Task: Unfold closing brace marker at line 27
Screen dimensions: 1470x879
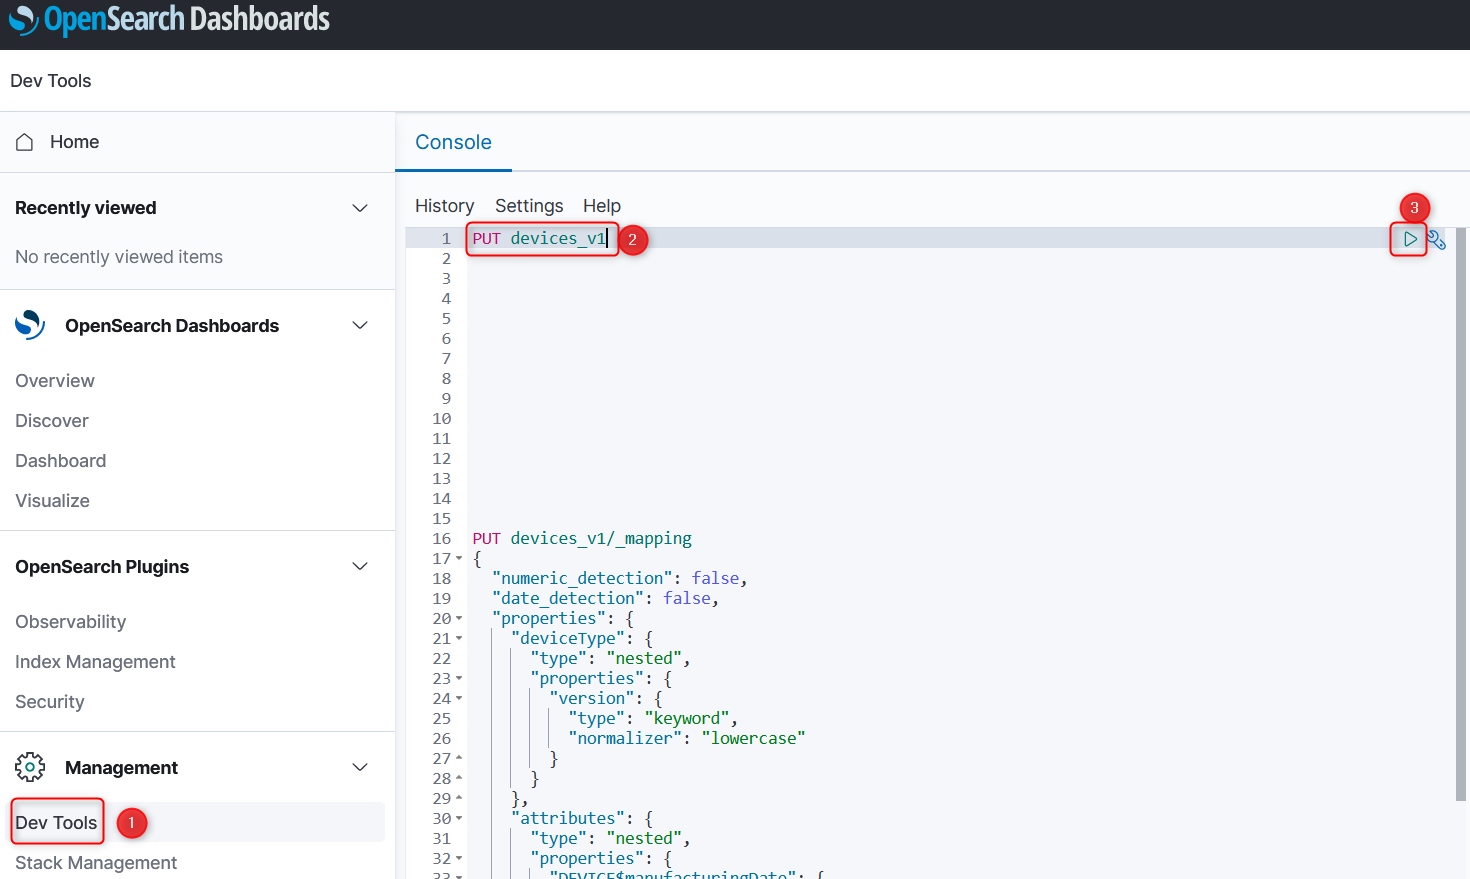Action: (459, 758)
